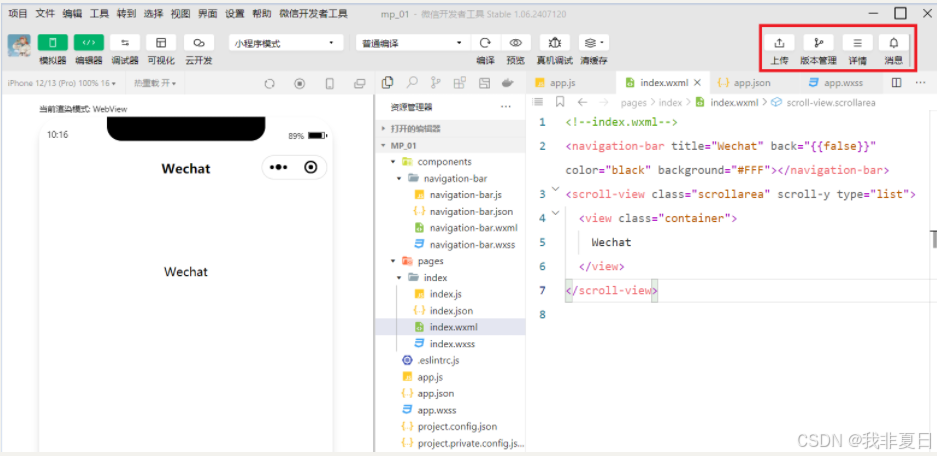Viewport: 937px width, 456px height.
Task: Open navigation-bar.js file
Action: pos(465,195)
